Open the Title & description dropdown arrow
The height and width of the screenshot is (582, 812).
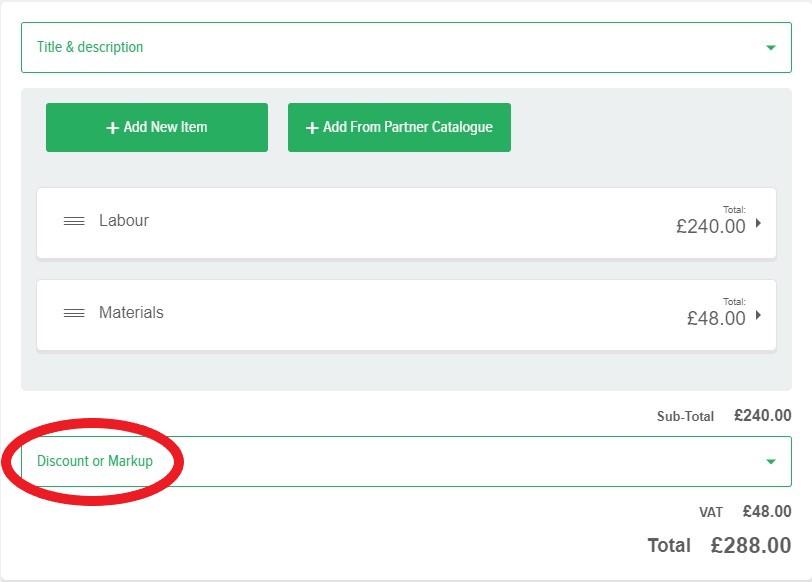pyautogui.click(x=770, y=48)
